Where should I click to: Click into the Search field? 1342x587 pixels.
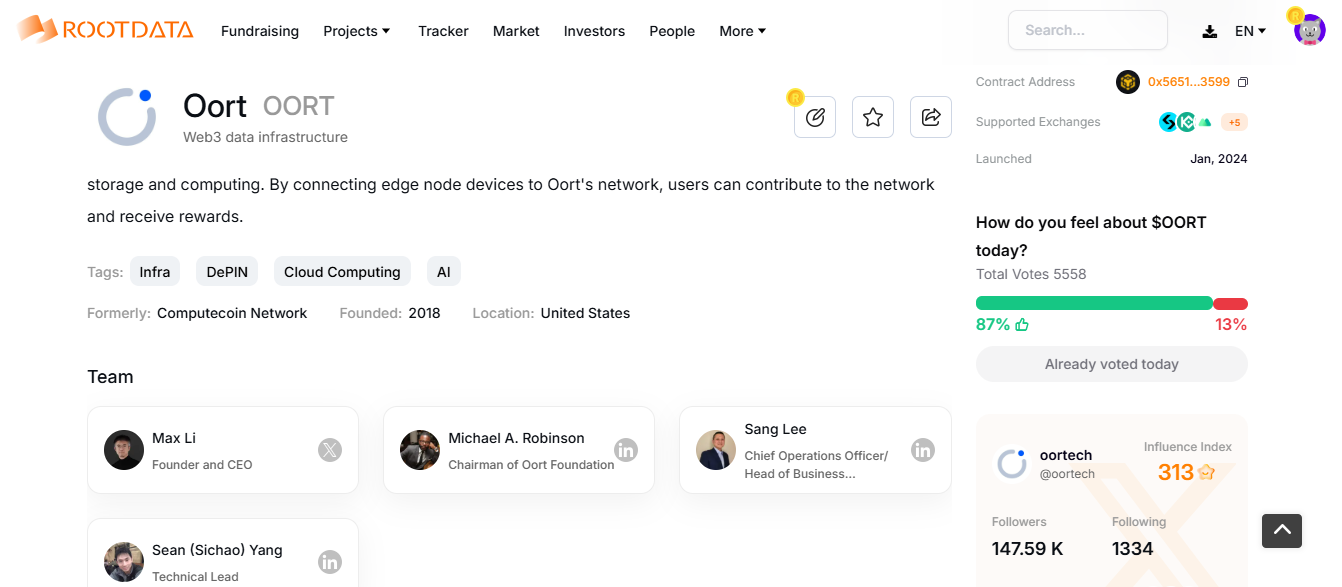pyautogui.click(x=1088, y=30)
